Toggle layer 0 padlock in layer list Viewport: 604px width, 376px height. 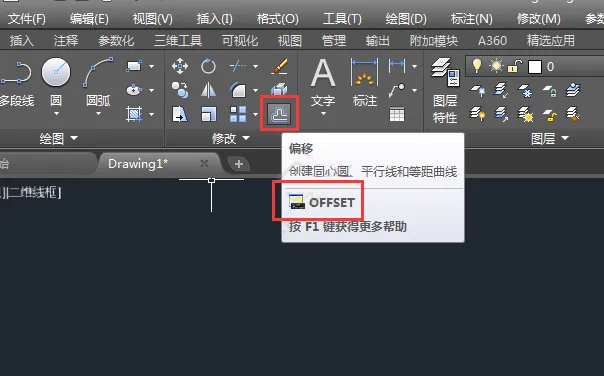515,66
